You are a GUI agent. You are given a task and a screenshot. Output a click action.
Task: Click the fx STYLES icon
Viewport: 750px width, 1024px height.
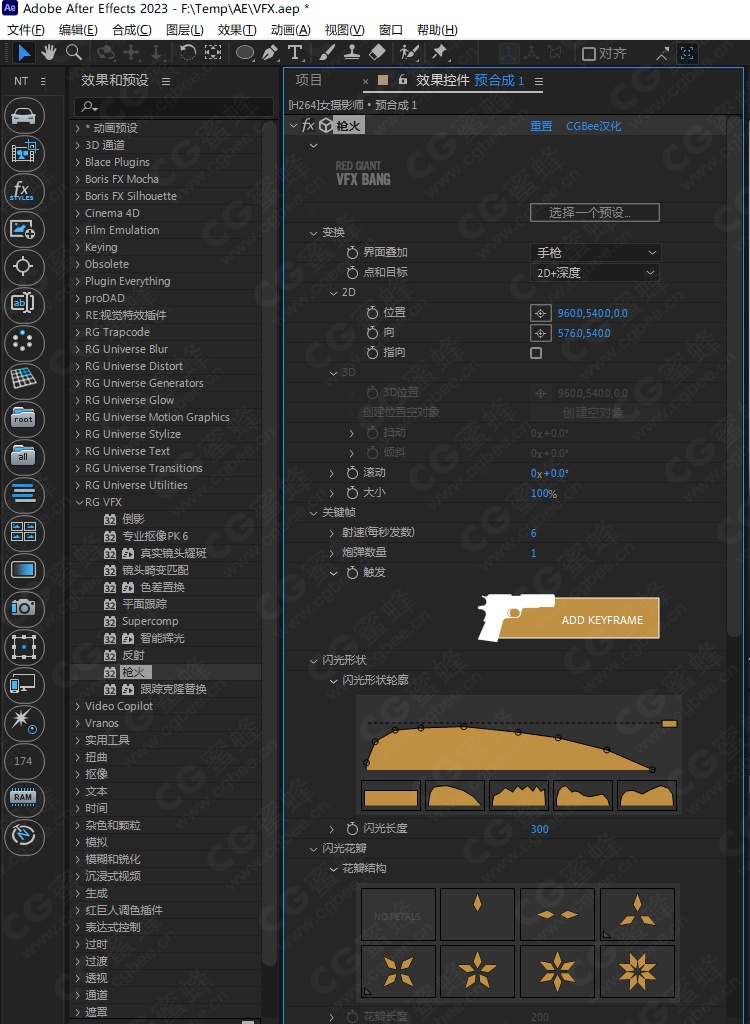(x=24, y=192)
